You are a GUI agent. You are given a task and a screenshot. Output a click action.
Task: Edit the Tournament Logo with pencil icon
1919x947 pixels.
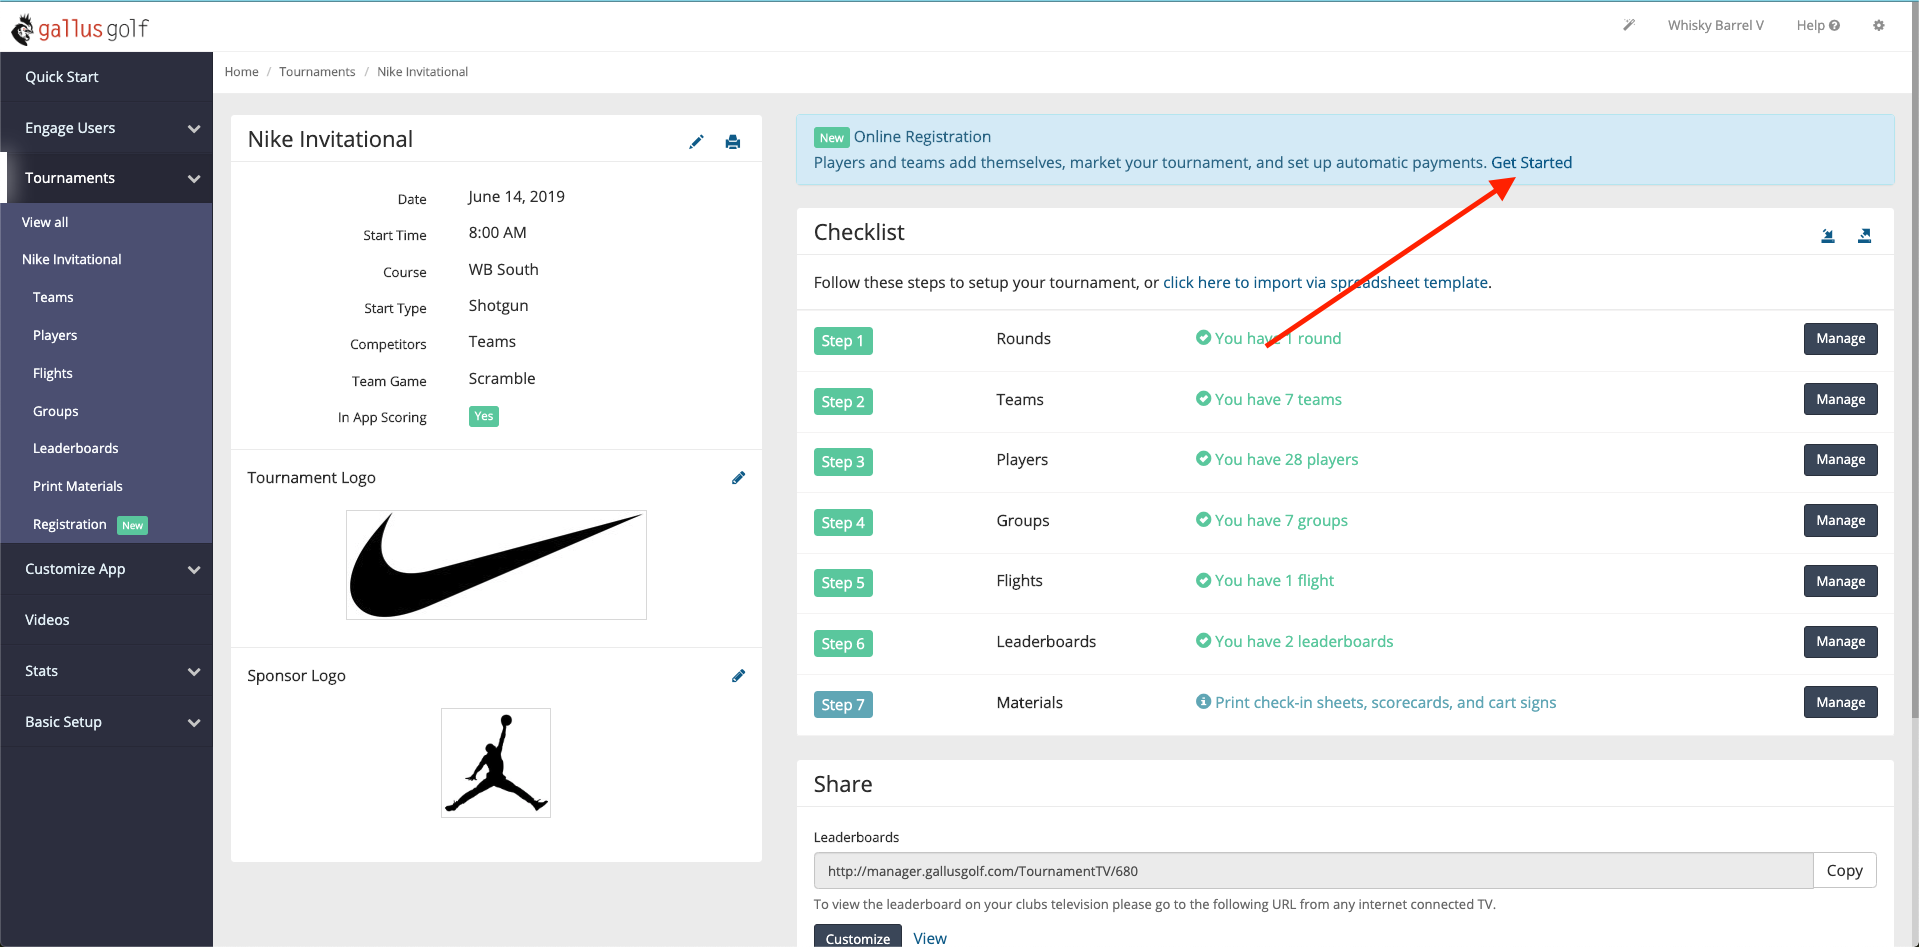[x=738, y=478]
